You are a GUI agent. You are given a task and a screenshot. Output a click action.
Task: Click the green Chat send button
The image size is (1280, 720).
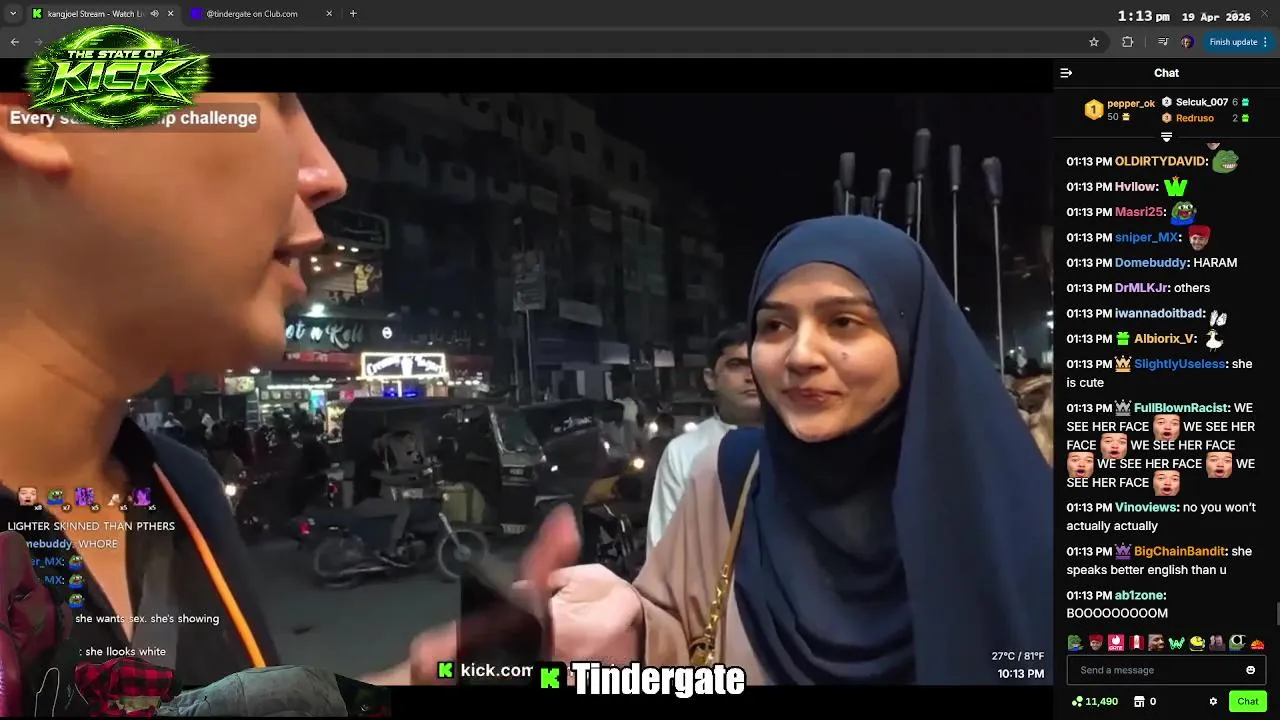[x=1247, y=702]
